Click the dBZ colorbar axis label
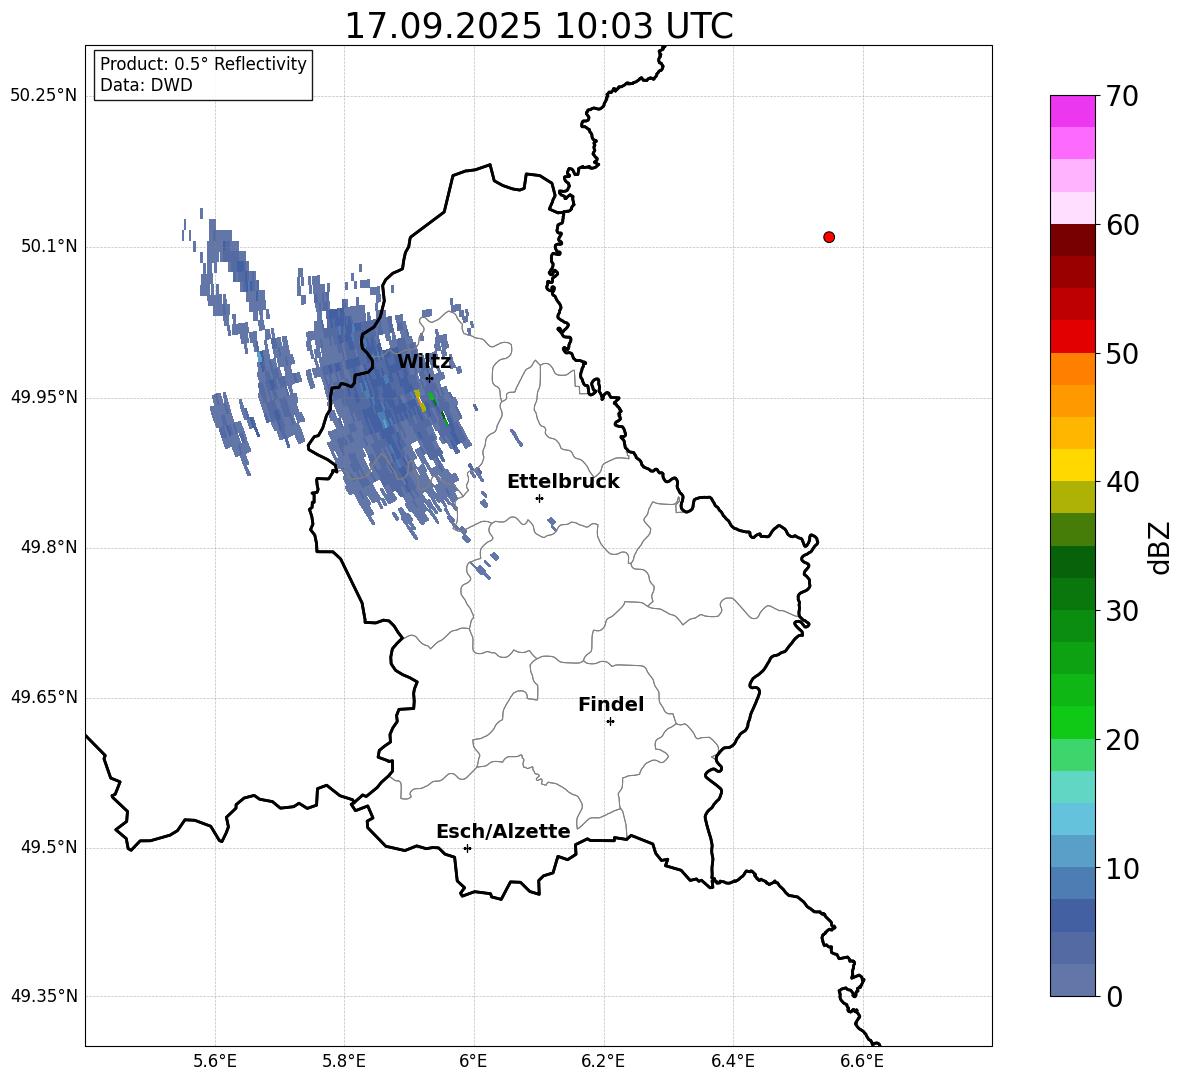 [1161, 547]
